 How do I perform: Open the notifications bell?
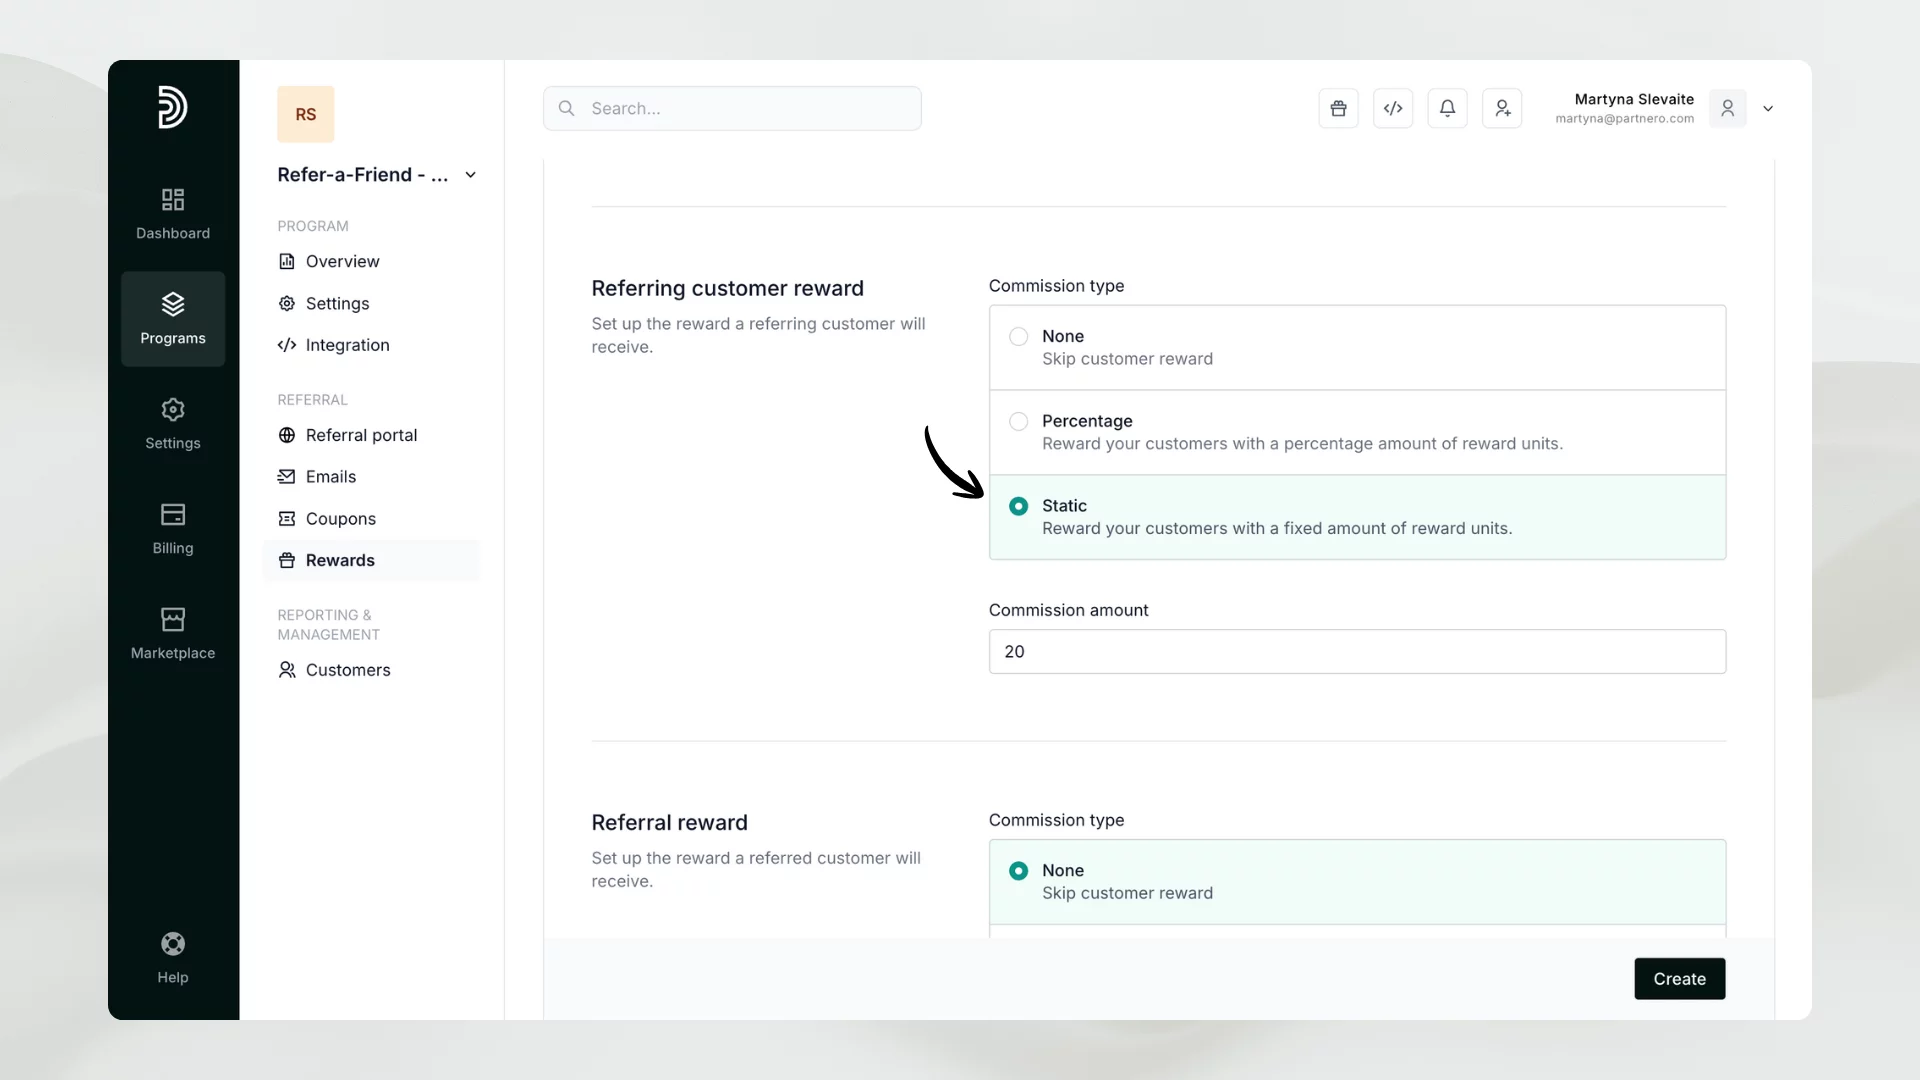click(1447, 108)
